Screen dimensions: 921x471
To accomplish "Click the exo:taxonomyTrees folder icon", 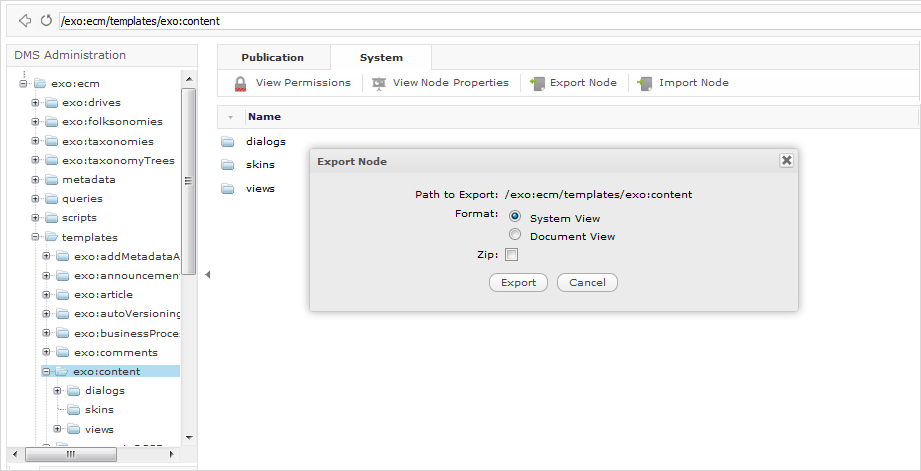I will (x=52, y=160).
